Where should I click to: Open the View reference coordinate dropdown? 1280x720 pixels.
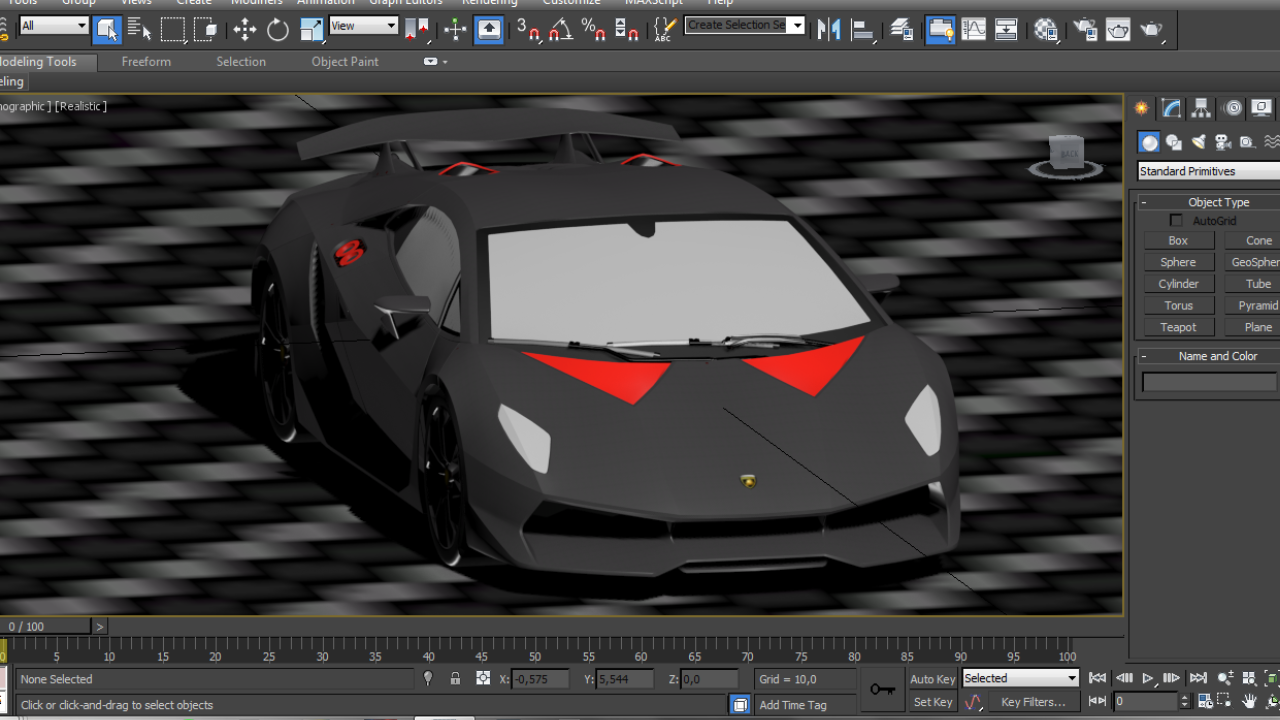(x=364, y=26)
